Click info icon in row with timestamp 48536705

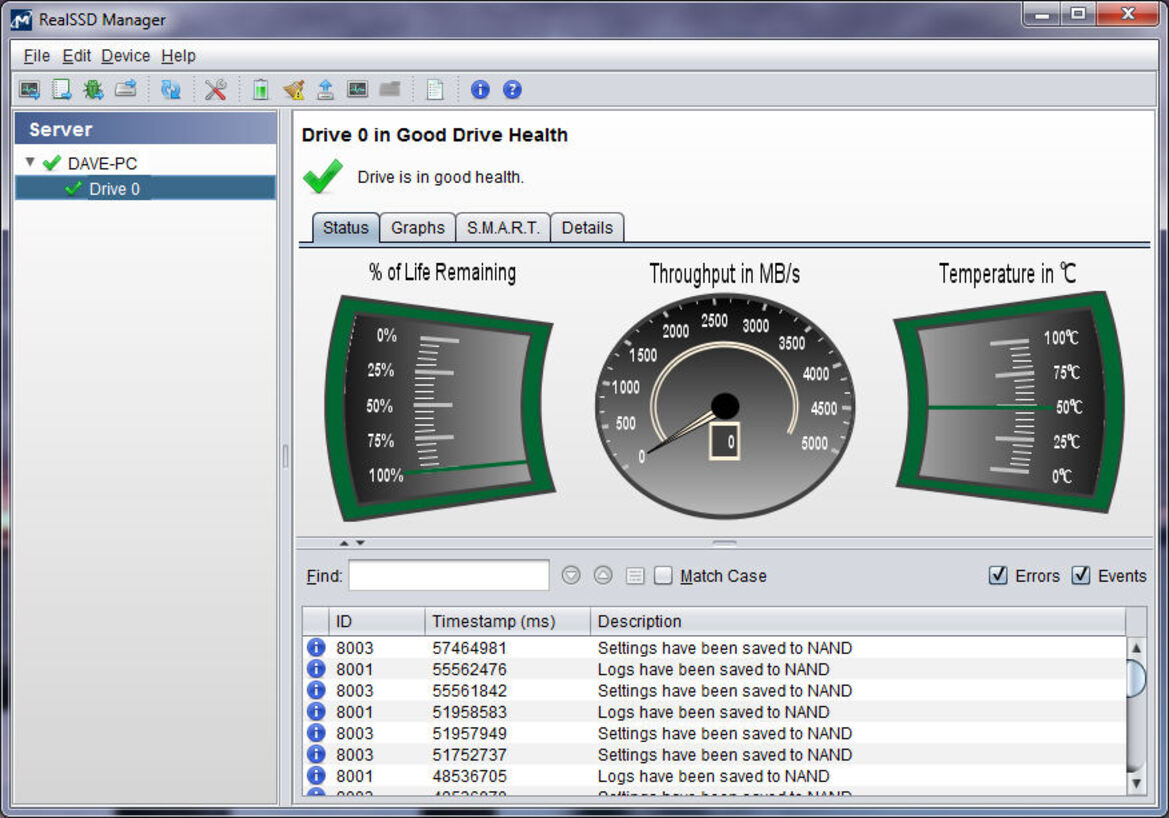316,775
